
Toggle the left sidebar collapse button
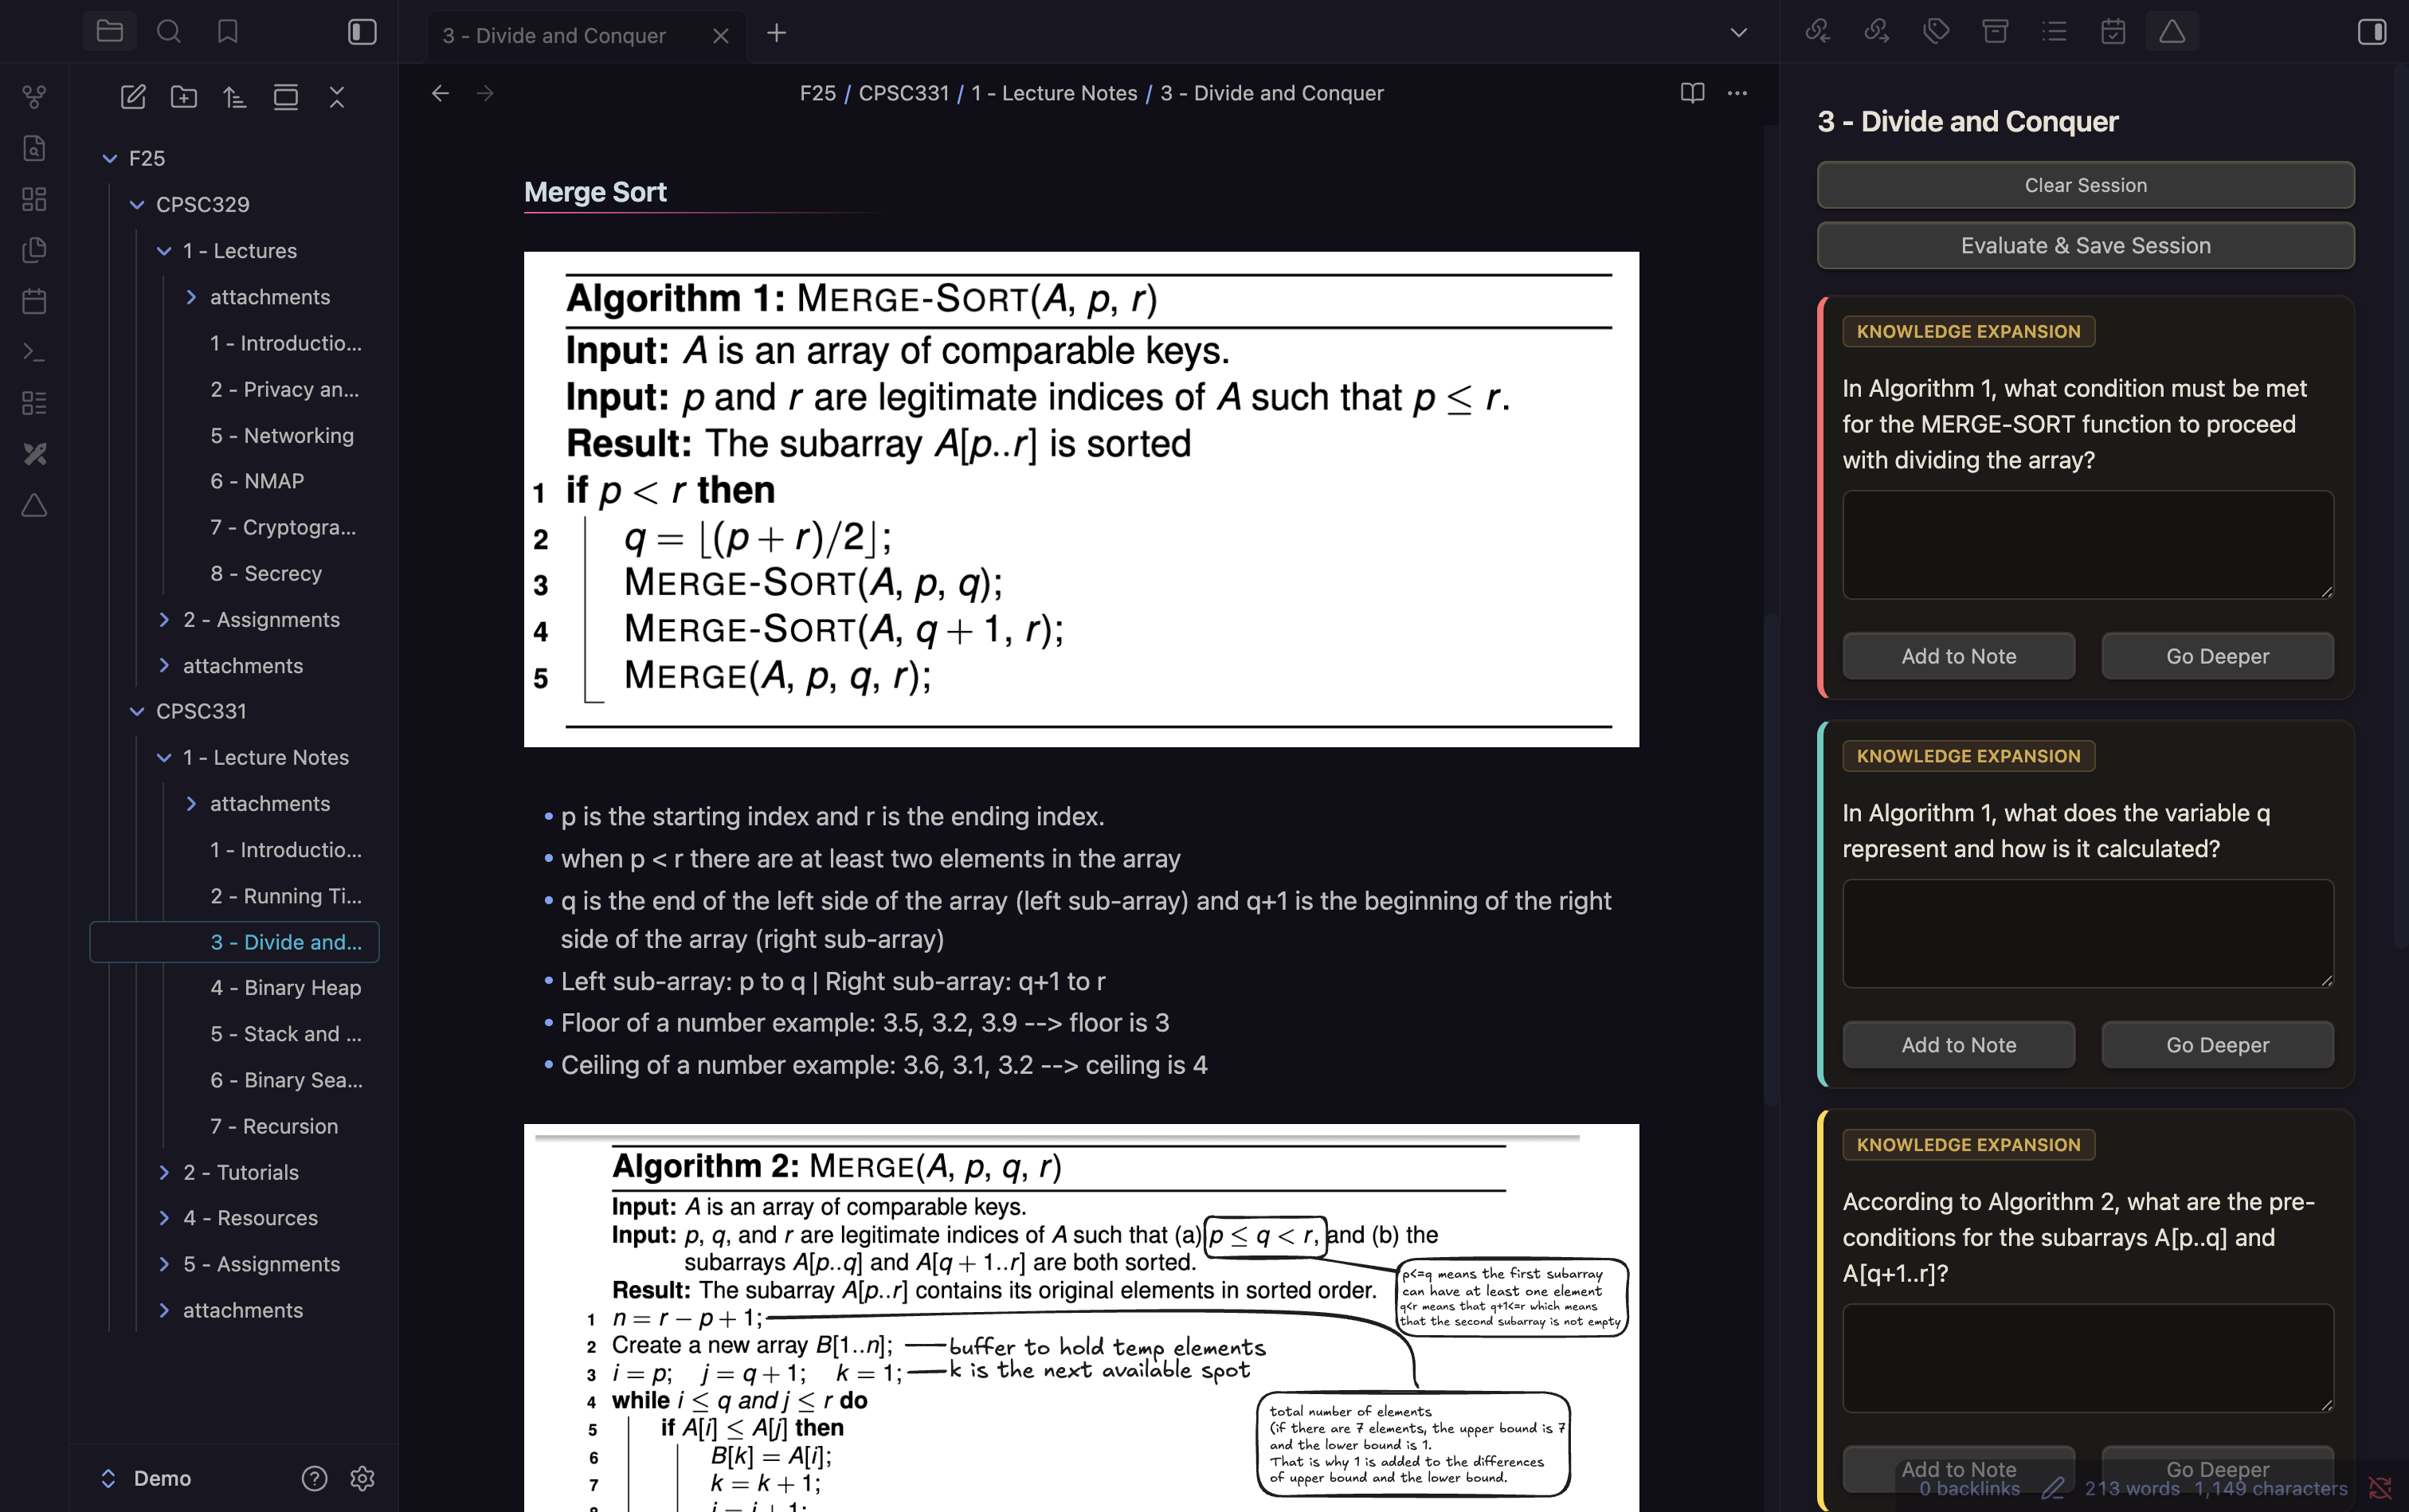click(362, 32)
